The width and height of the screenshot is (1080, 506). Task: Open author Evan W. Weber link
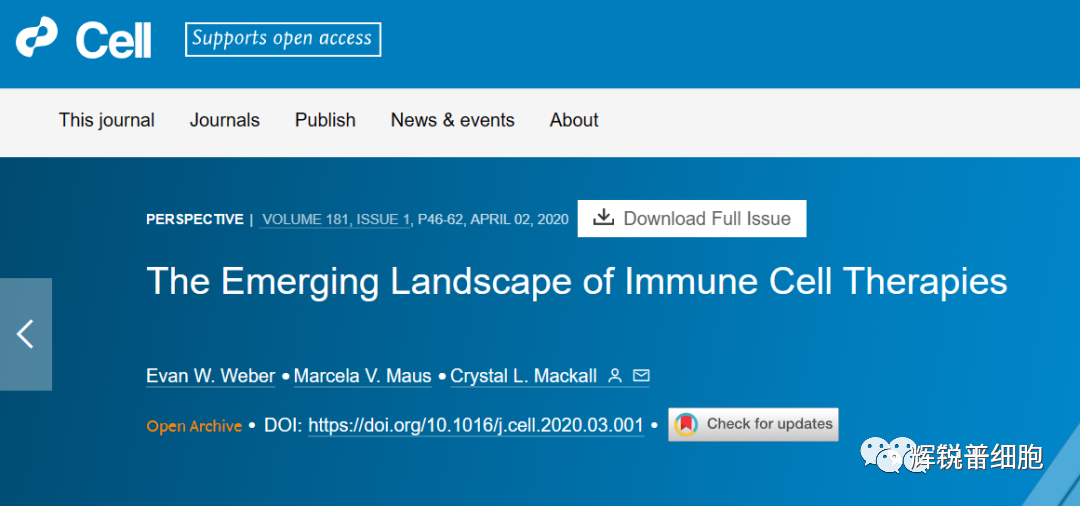(211, 377)
